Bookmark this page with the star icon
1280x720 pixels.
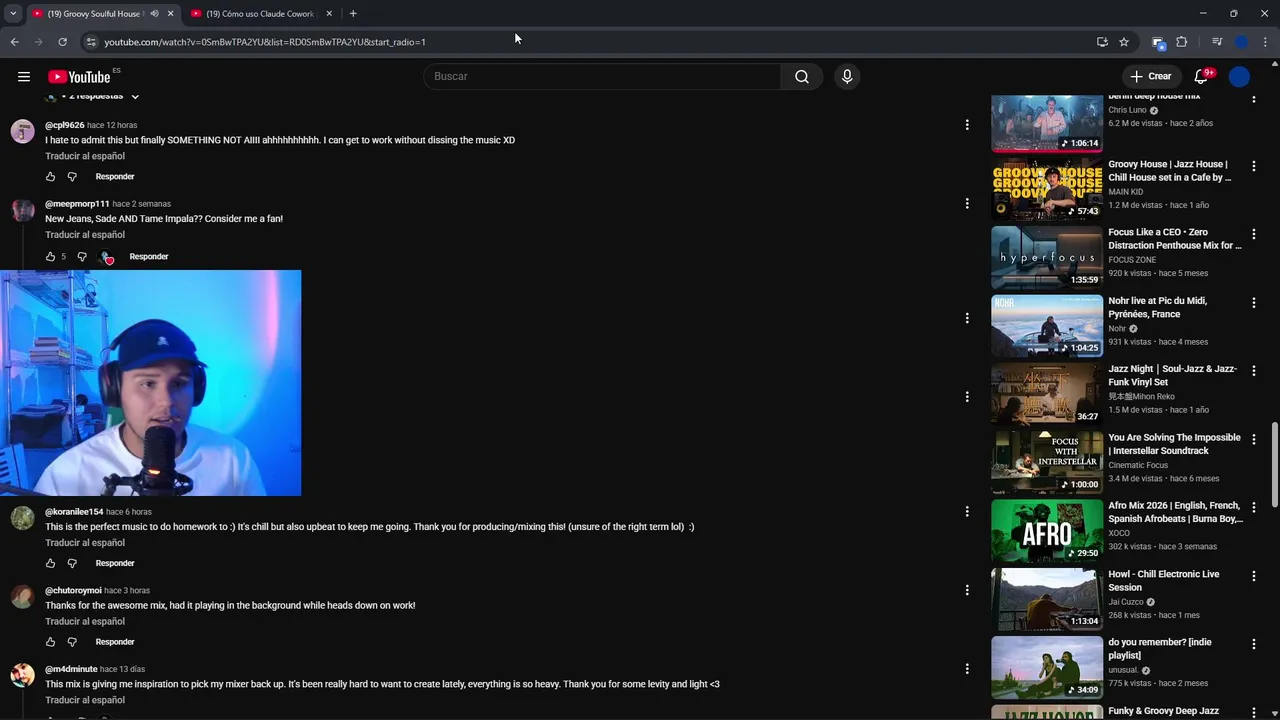coord(1124,42)
